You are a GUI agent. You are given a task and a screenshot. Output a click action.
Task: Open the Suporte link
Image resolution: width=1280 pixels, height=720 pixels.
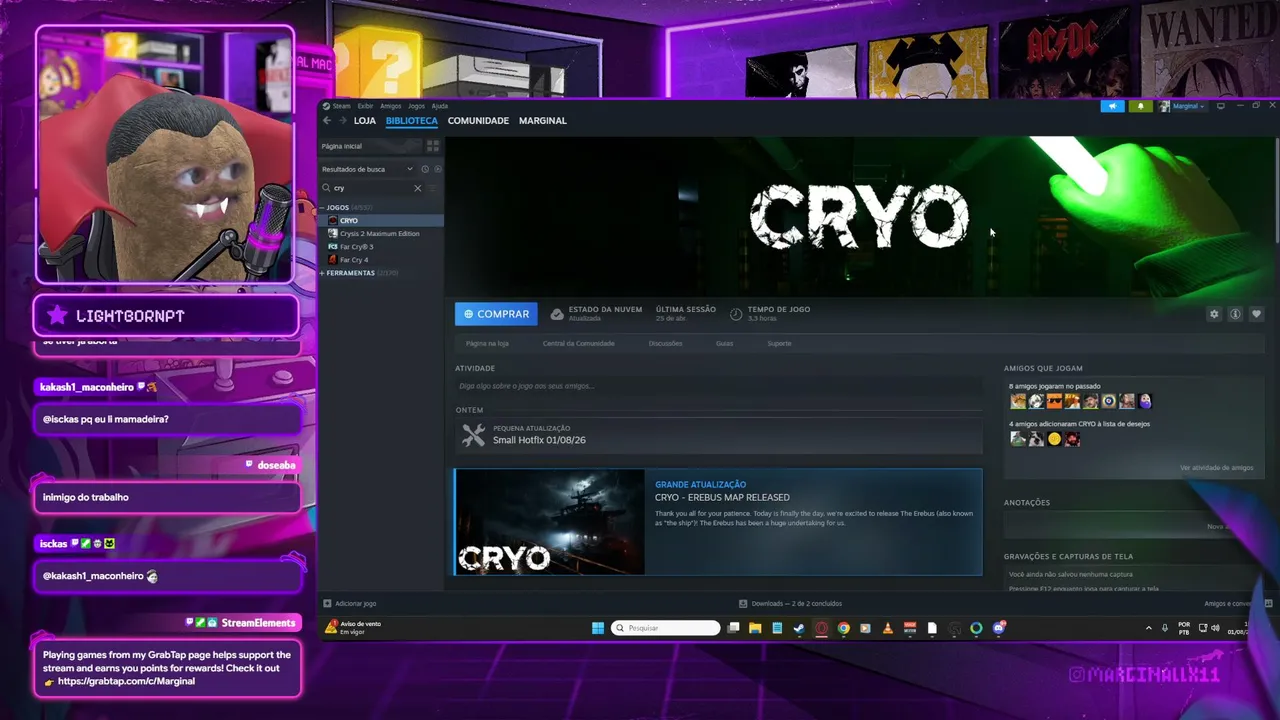[779, 343]
